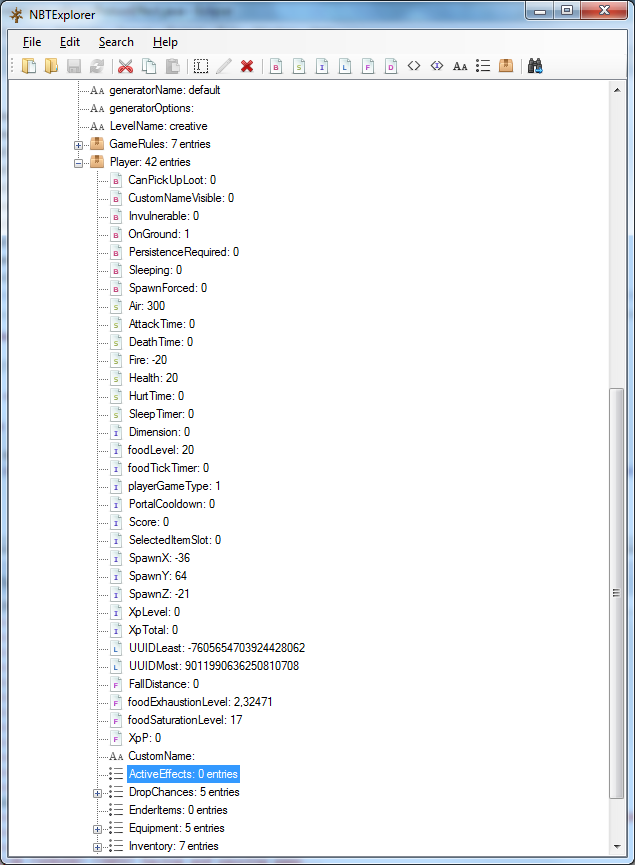Expand the Equipment list

[97, 829]
